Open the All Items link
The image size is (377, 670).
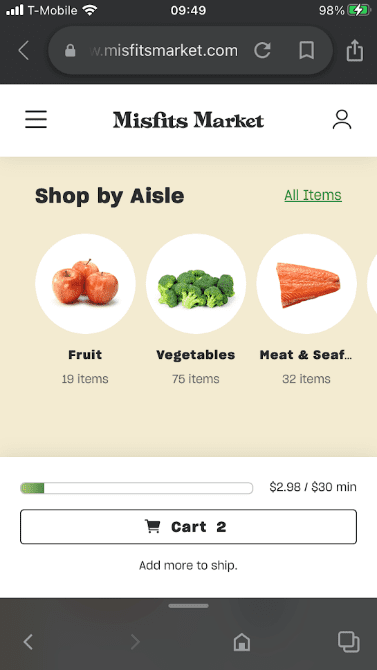(x=313, y=195)
